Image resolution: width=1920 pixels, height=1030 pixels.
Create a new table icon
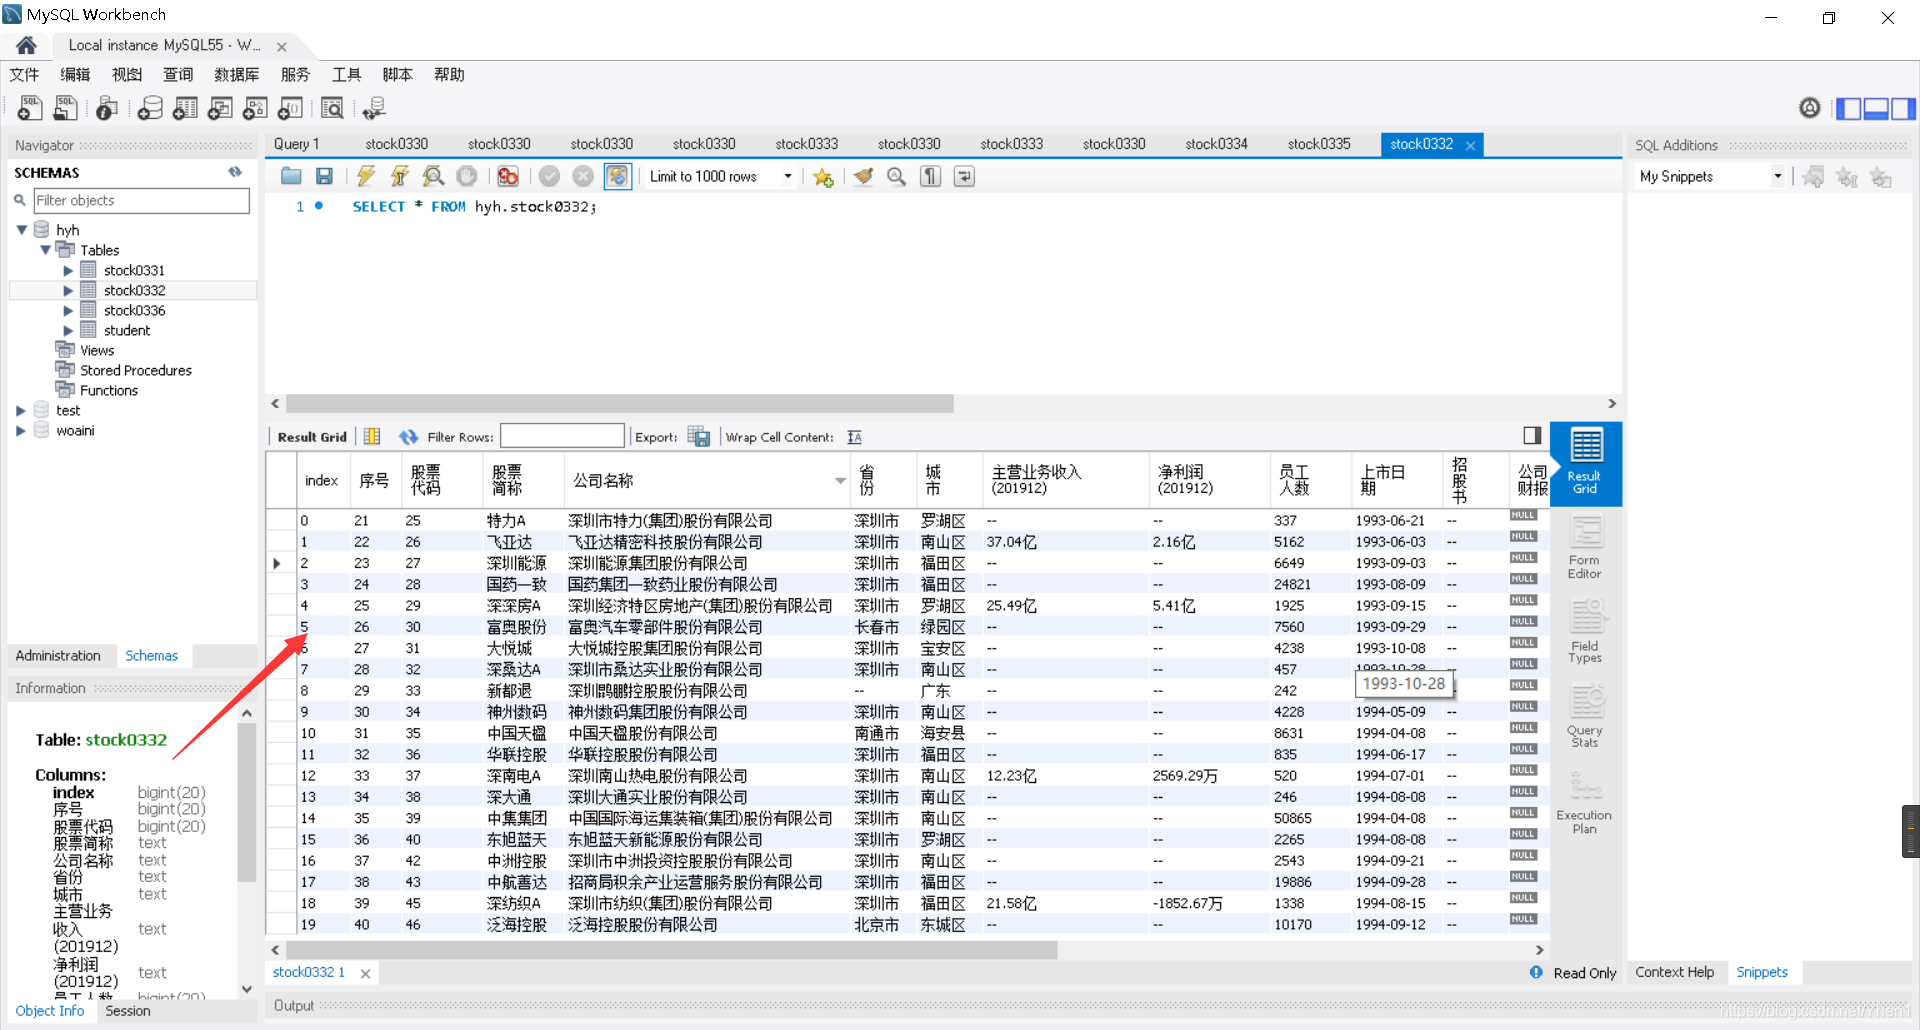tap(185, 108)
